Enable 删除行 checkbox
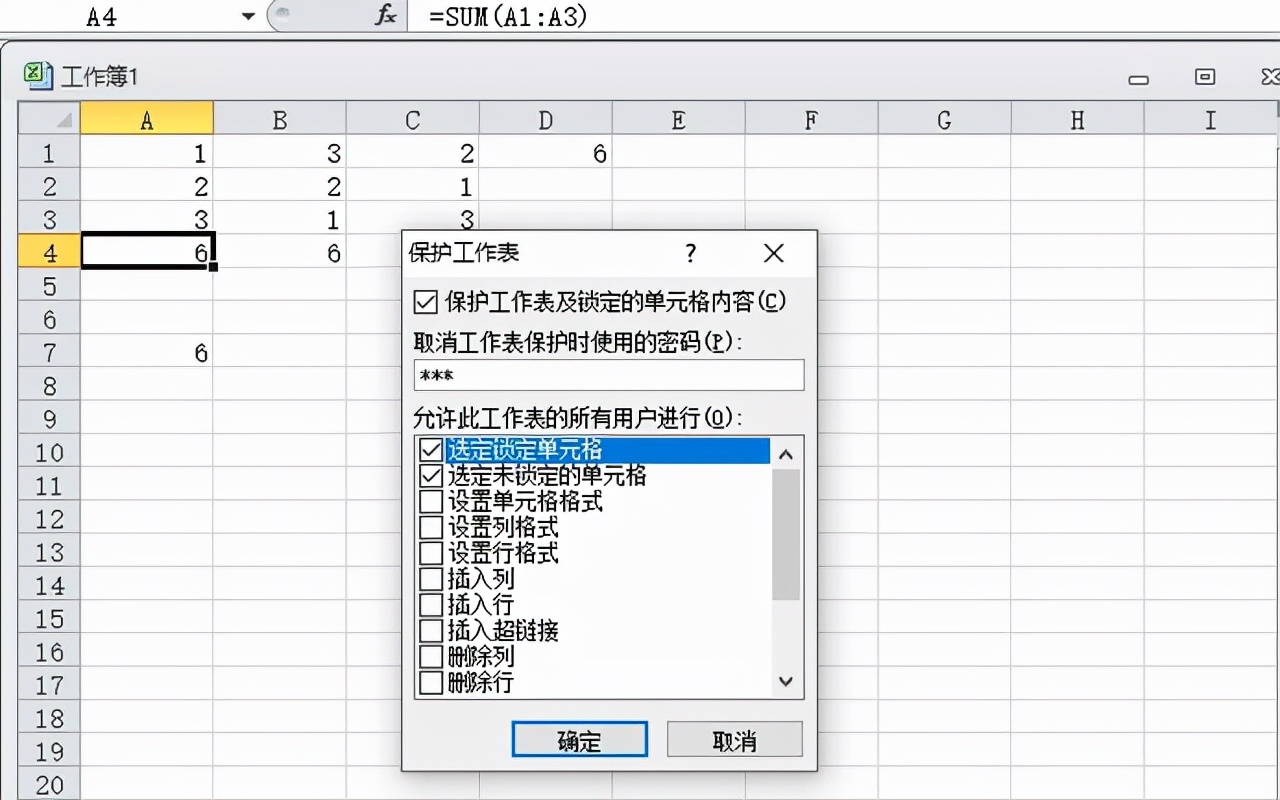 tap(430, 683)
